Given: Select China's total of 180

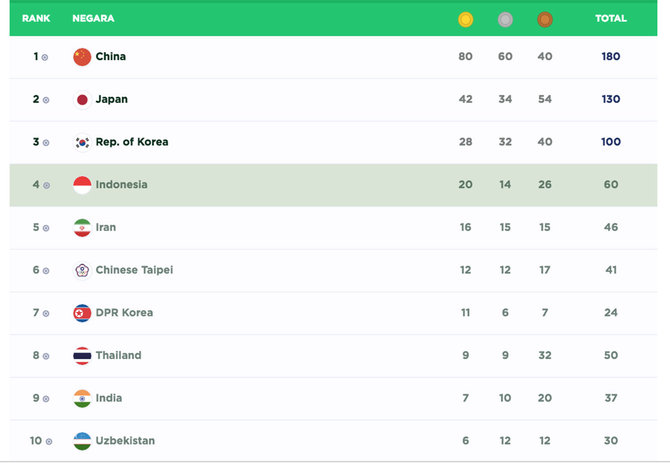Looking at the screenshot, I should 611,56.
